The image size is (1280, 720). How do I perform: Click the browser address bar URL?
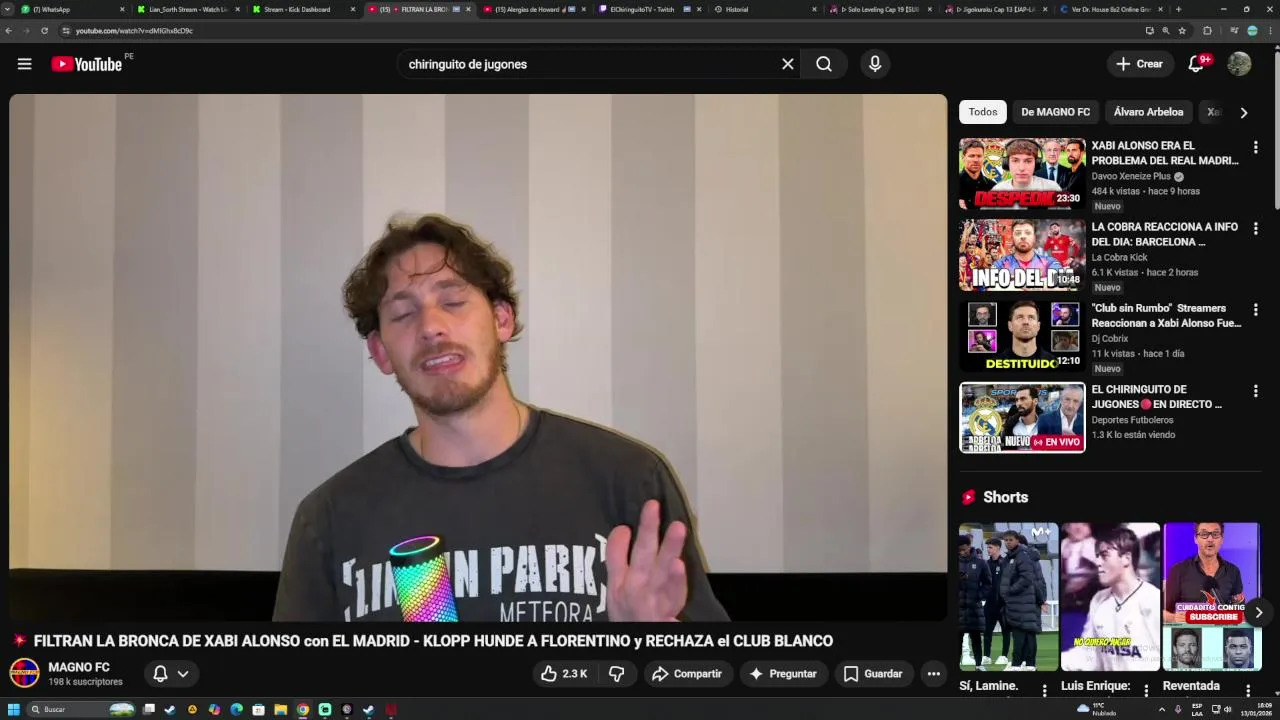click(134, 31)
